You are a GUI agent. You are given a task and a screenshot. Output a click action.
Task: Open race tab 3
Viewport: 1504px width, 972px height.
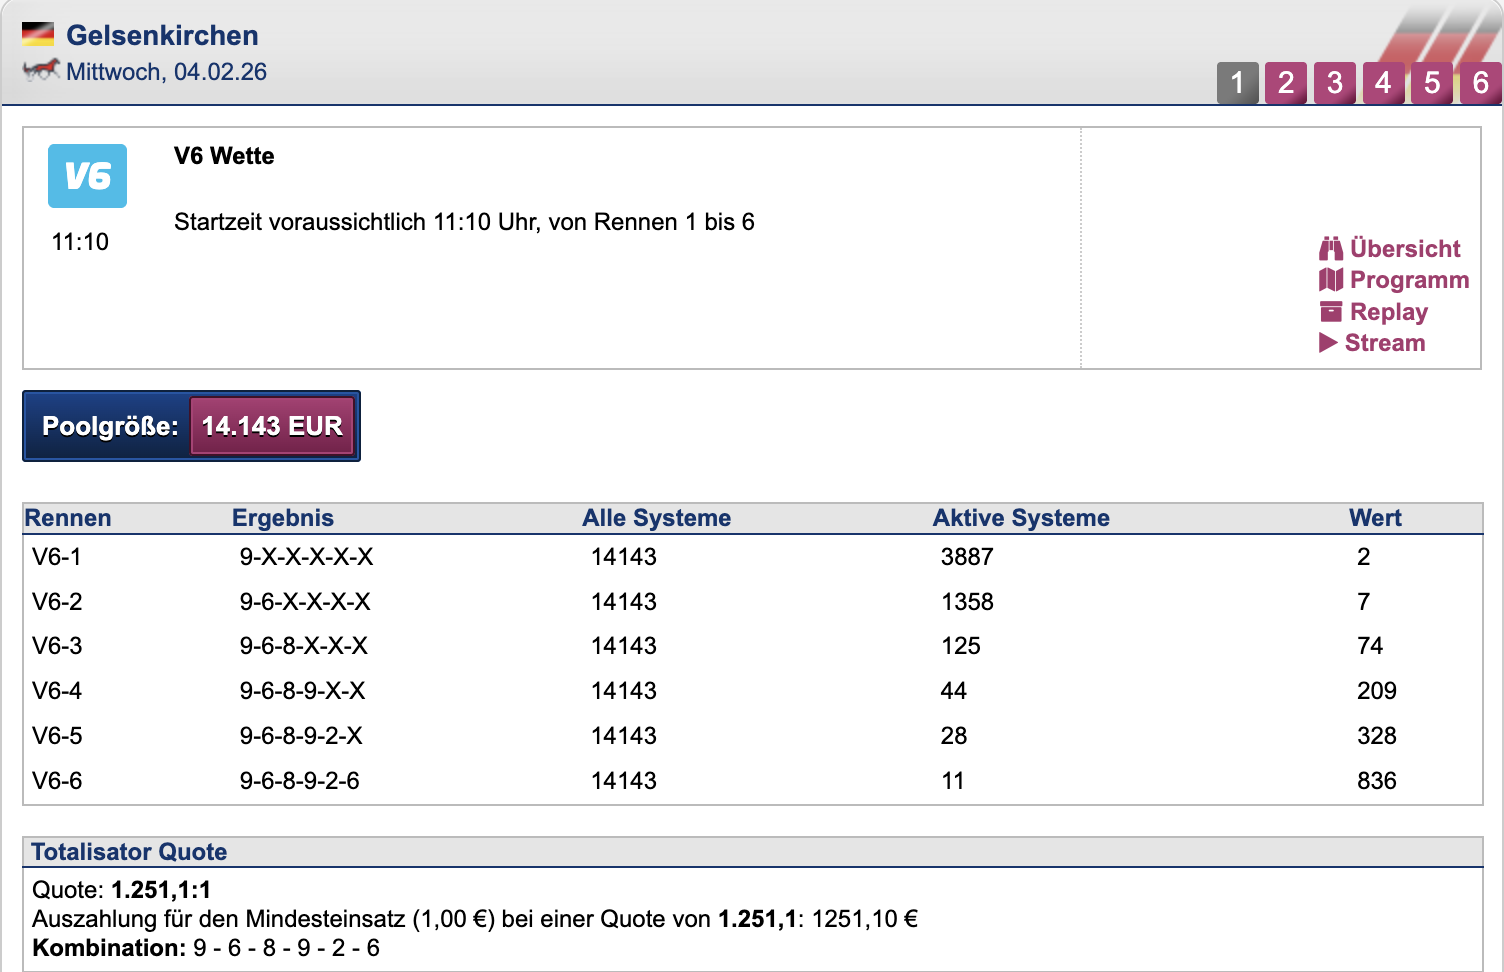pos(1334,83)
